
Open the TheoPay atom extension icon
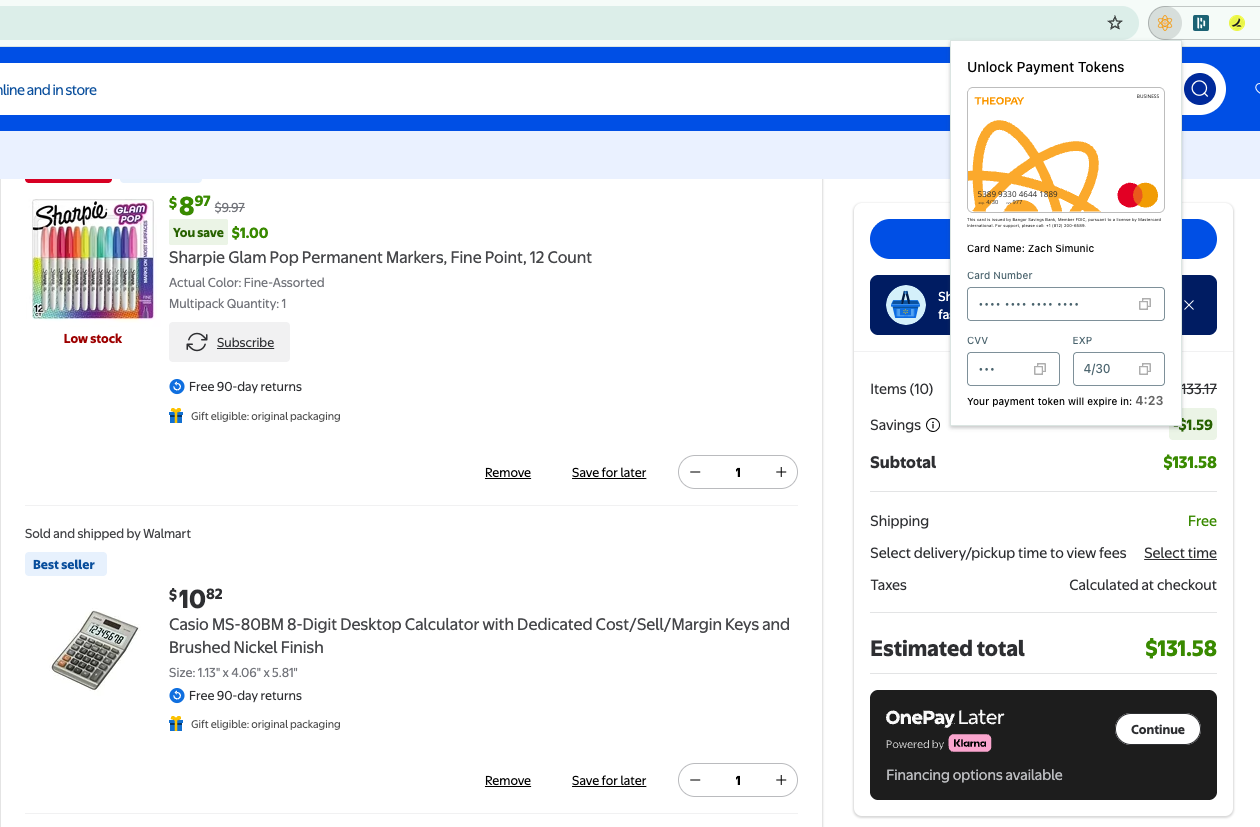(1164, 23)
